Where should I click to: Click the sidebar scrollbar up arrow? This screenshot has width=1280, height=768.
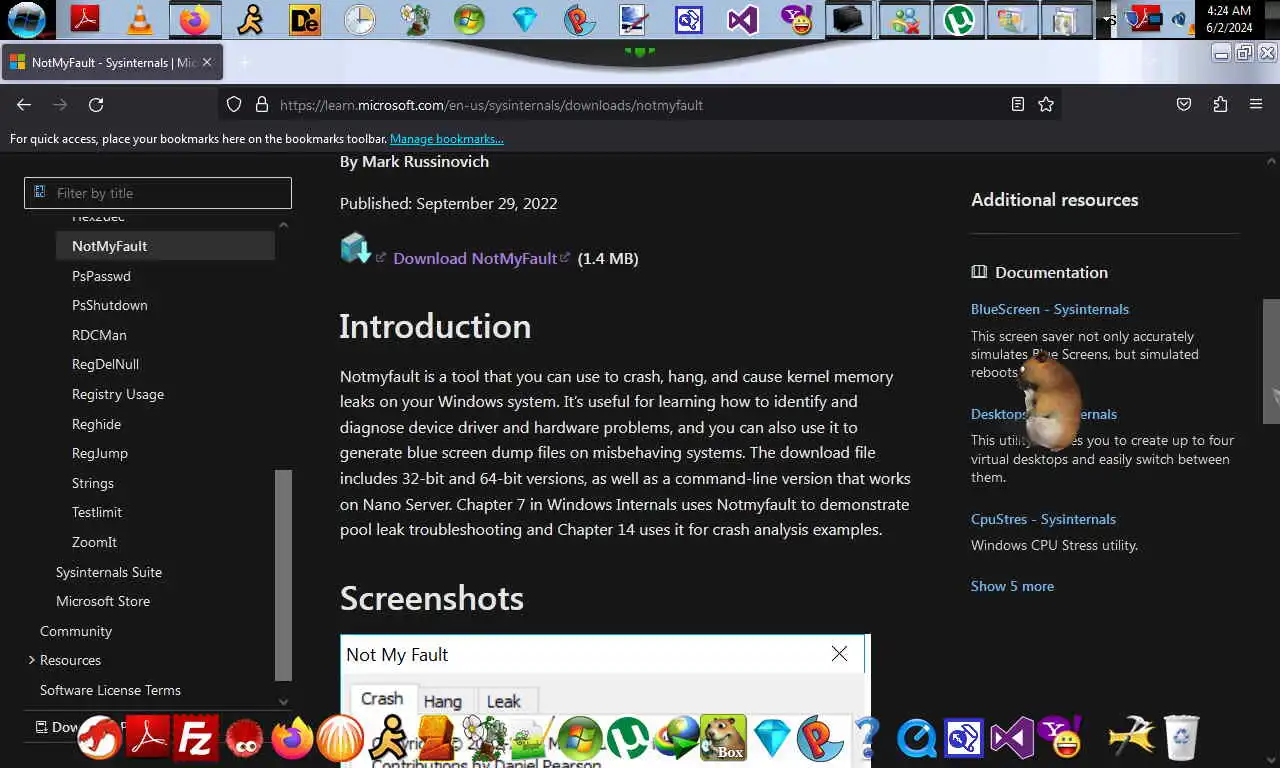[x=283, y=225]
